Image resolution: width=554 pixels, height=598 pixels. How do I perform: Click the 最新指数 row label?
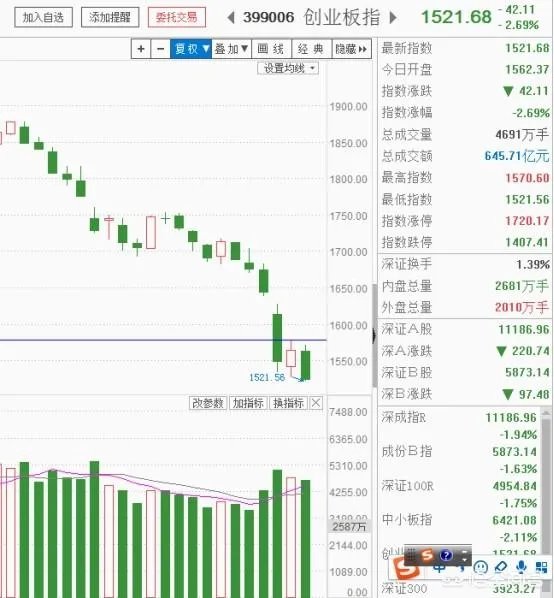point(407,48)
